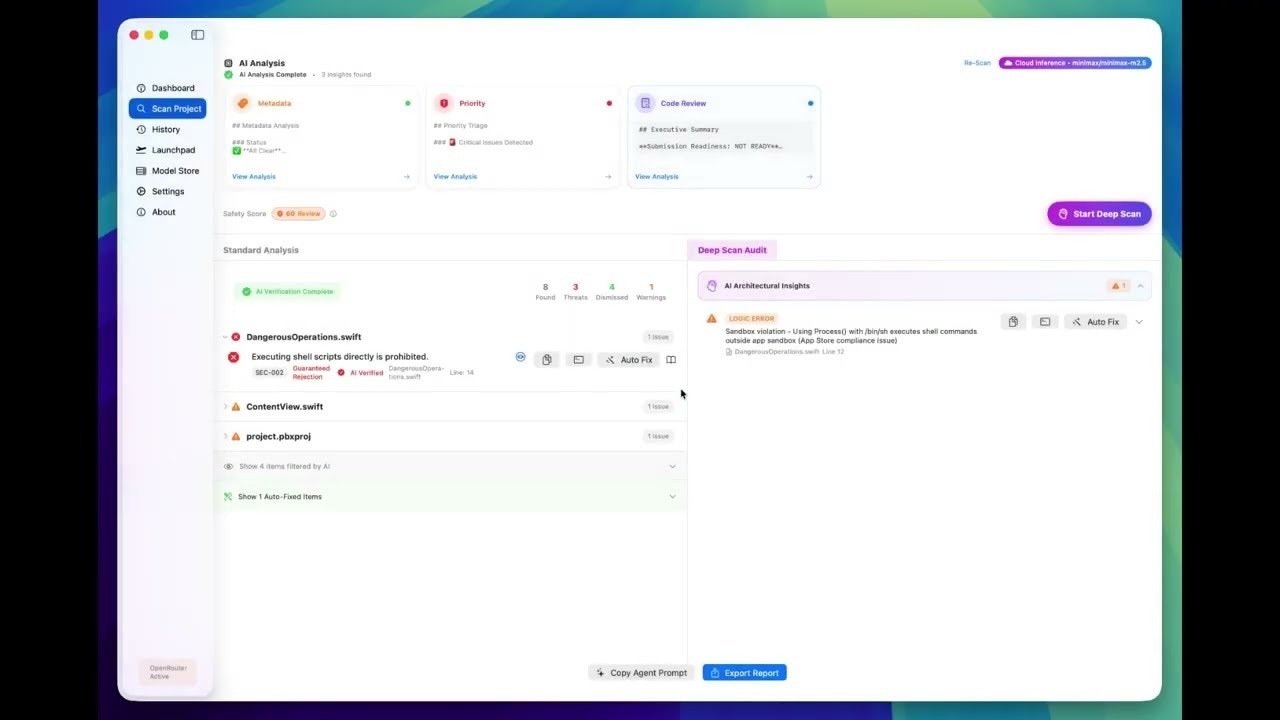
Task: Auto Fix the shell script issue
Action: tap(629, 360)
